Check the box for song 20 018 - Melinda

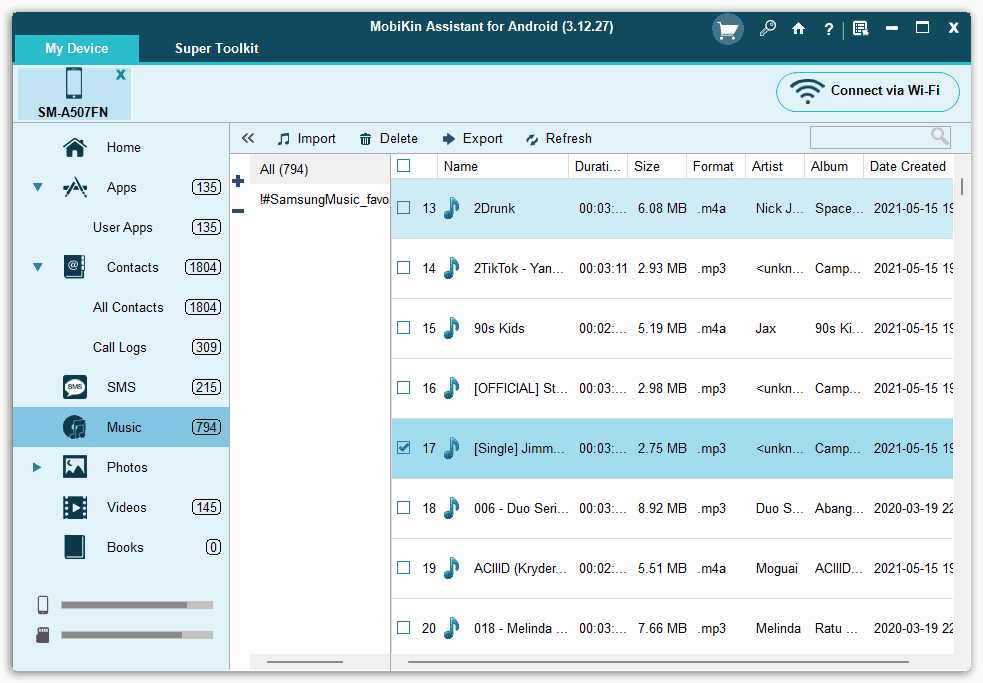404,628
